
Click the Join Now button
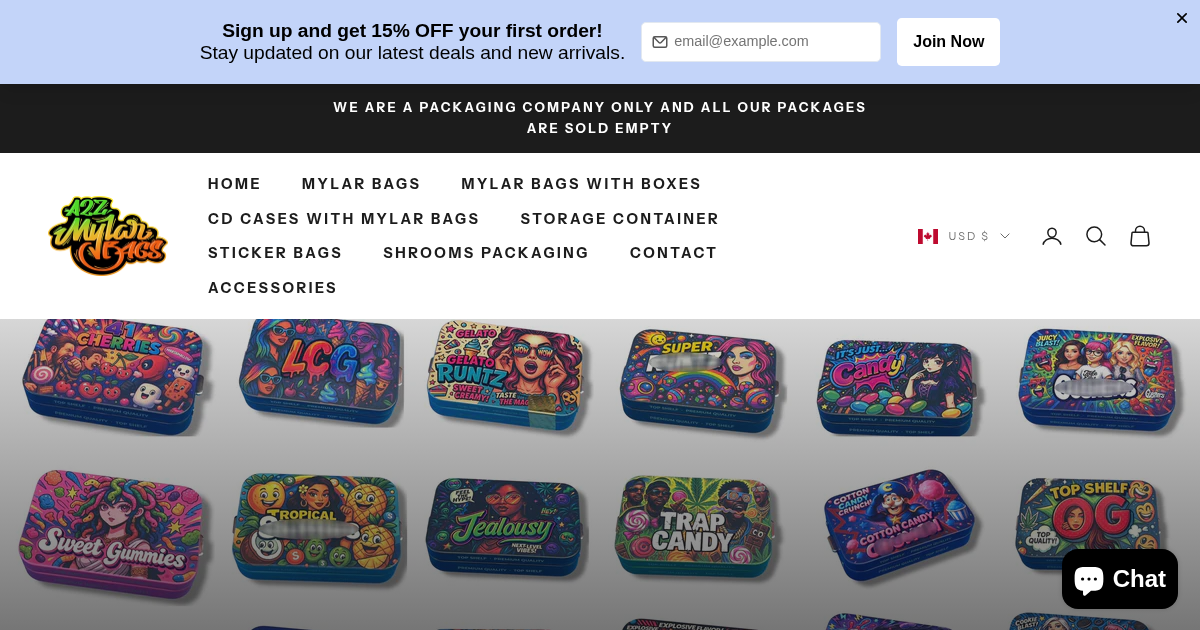pos(948,42)
